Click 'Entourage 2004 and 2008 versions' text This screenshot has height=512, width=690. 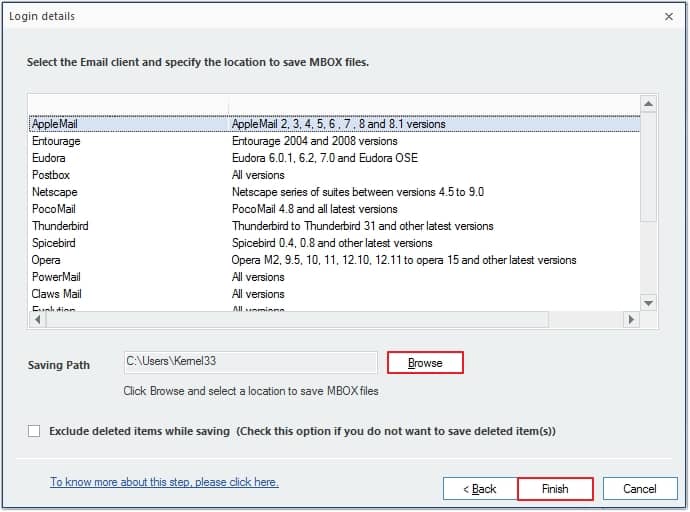(x=315, y=141)
